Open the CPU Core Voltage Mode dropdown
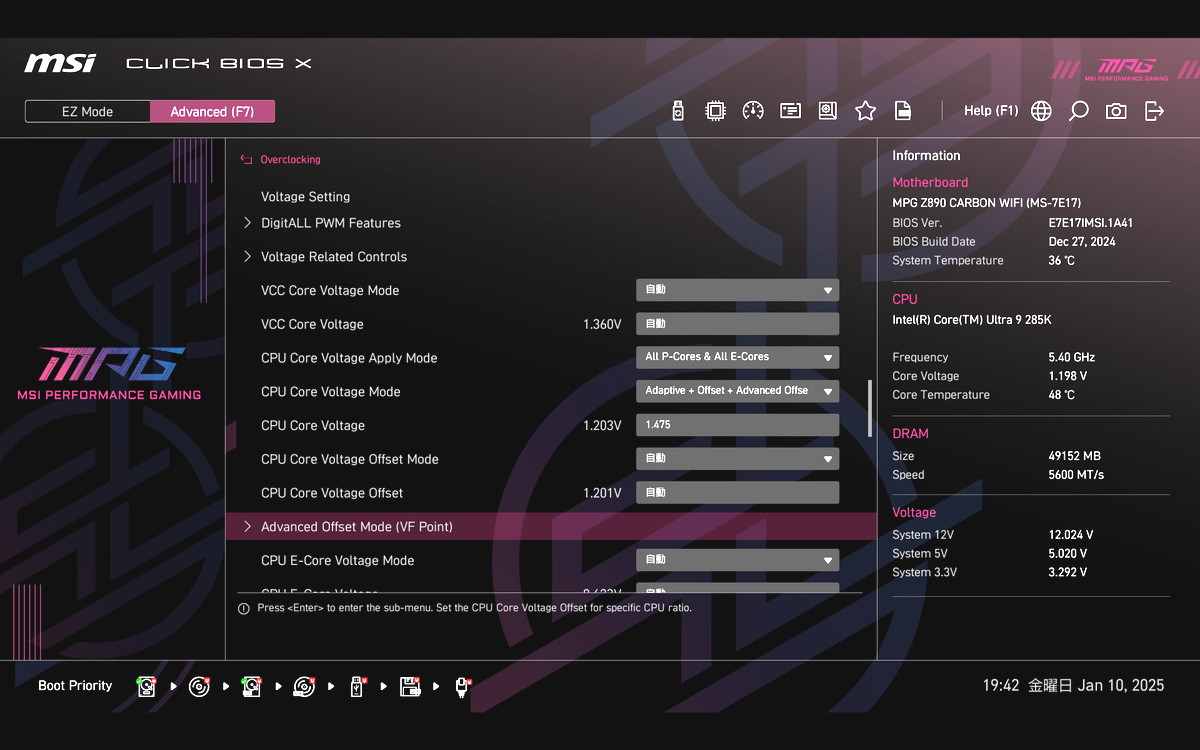 pyautogui.click(x=737, y=391)
